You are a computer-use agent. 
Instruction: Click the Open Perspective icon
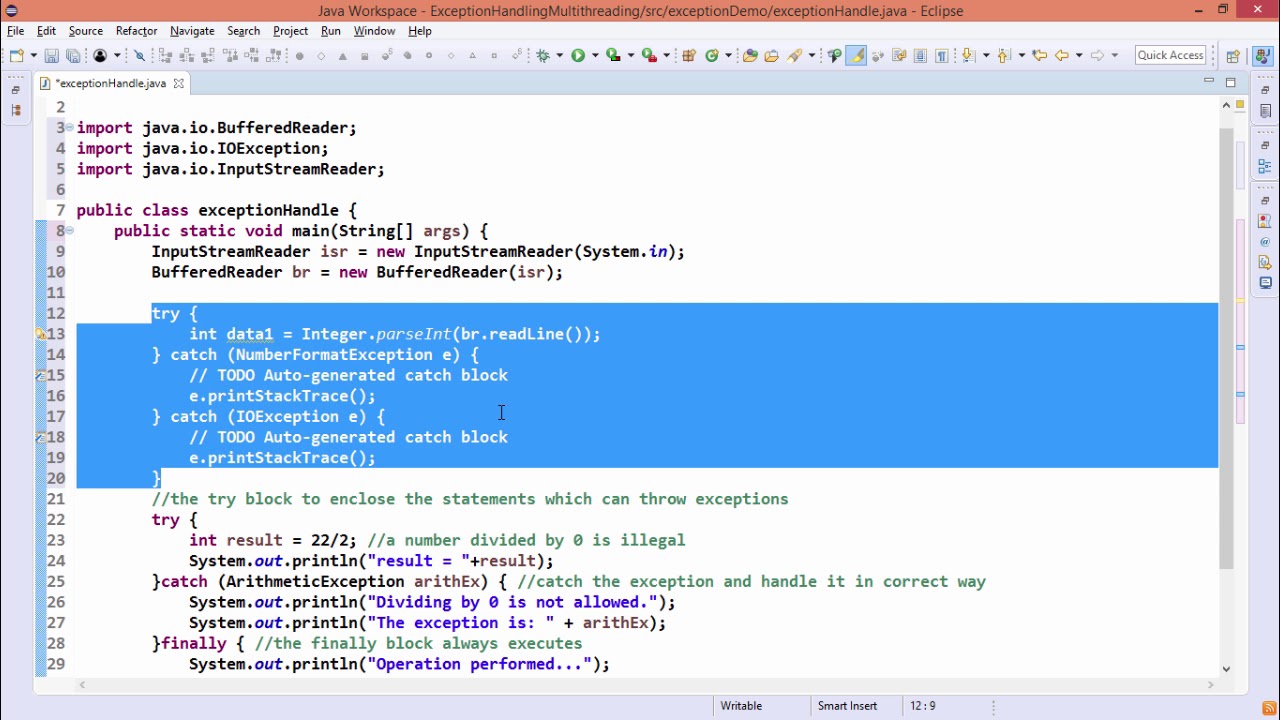(1233, 56)
